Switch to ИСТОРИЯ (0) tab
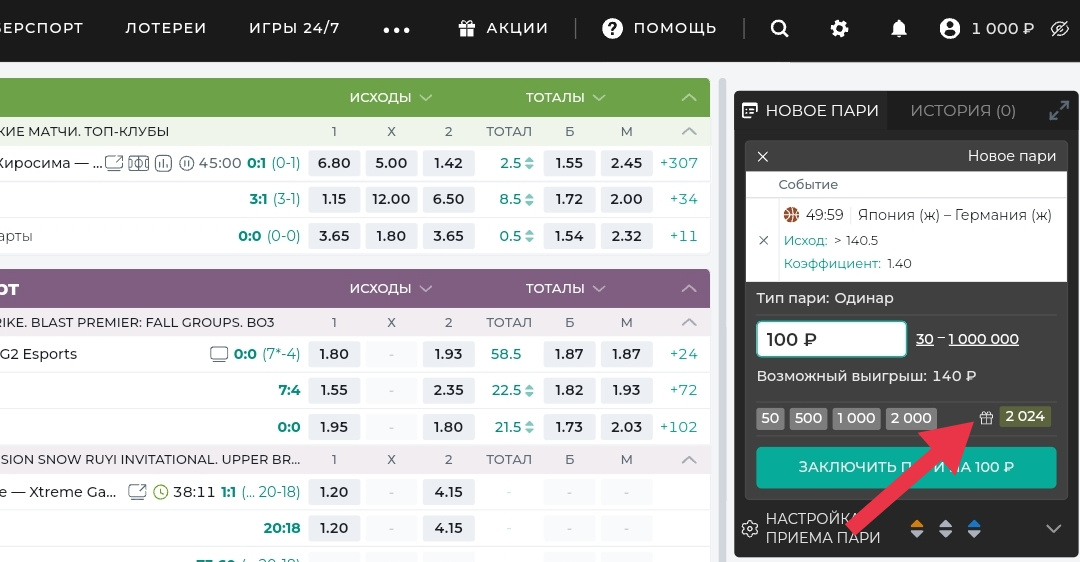This screenshot has width=1080, height=562. [962, 111]
